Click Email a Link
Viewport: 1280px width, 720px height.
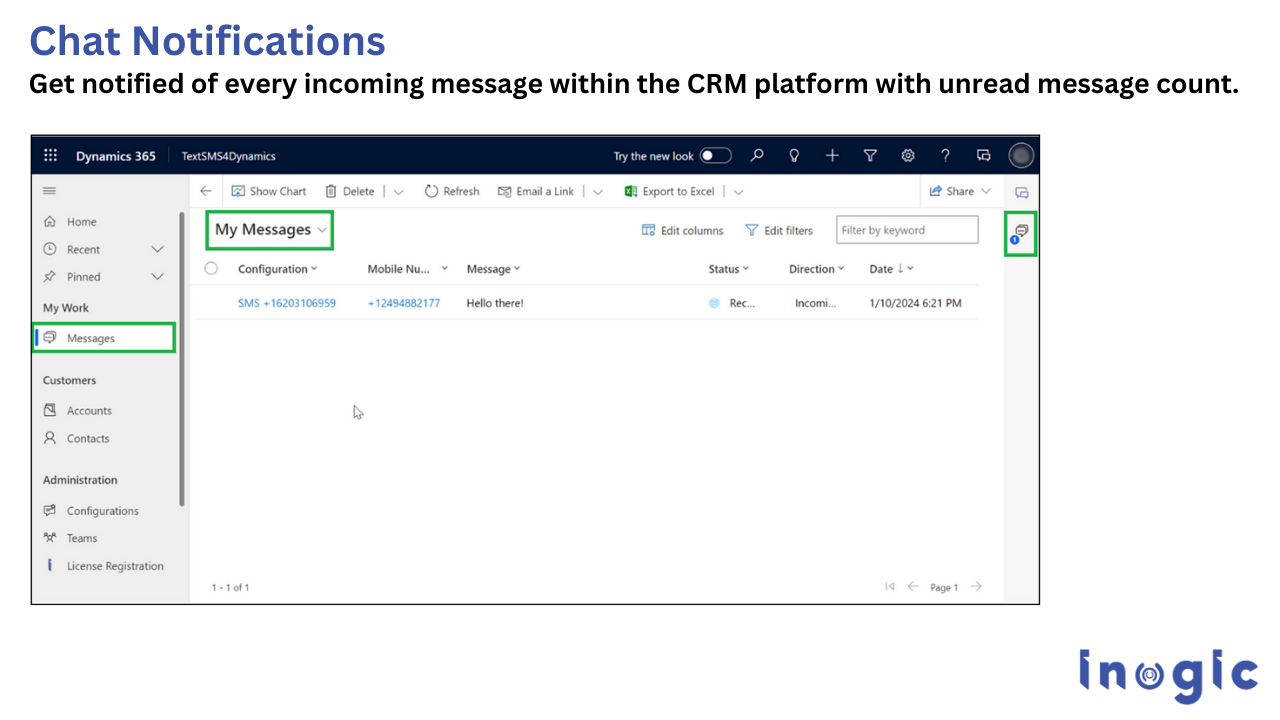coord(536,191)
